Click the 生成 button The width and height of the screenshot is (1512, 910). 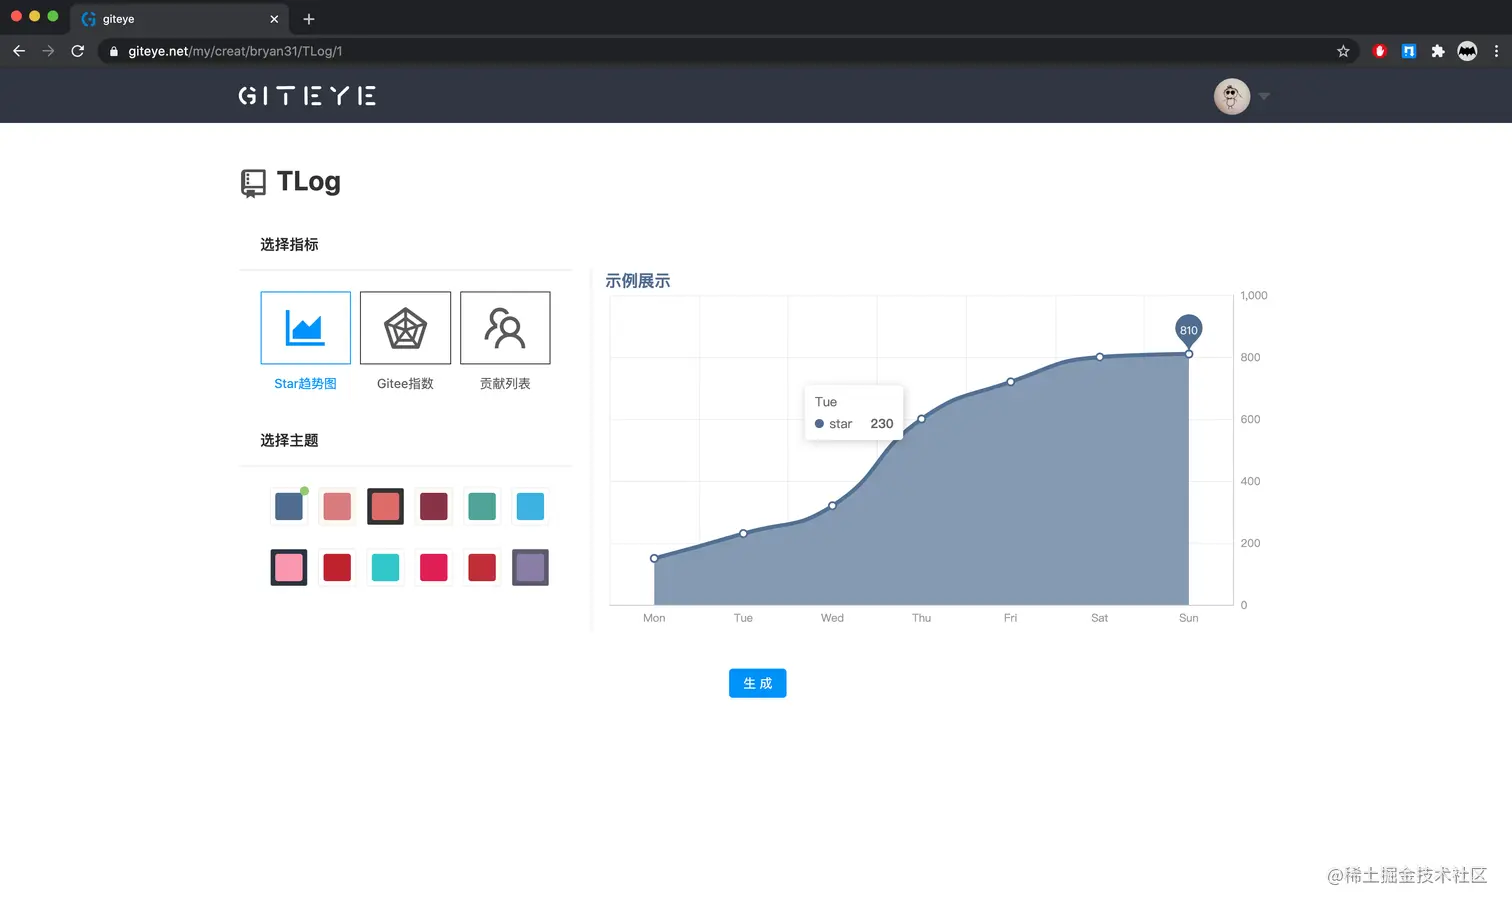click(x=758, y=683)
